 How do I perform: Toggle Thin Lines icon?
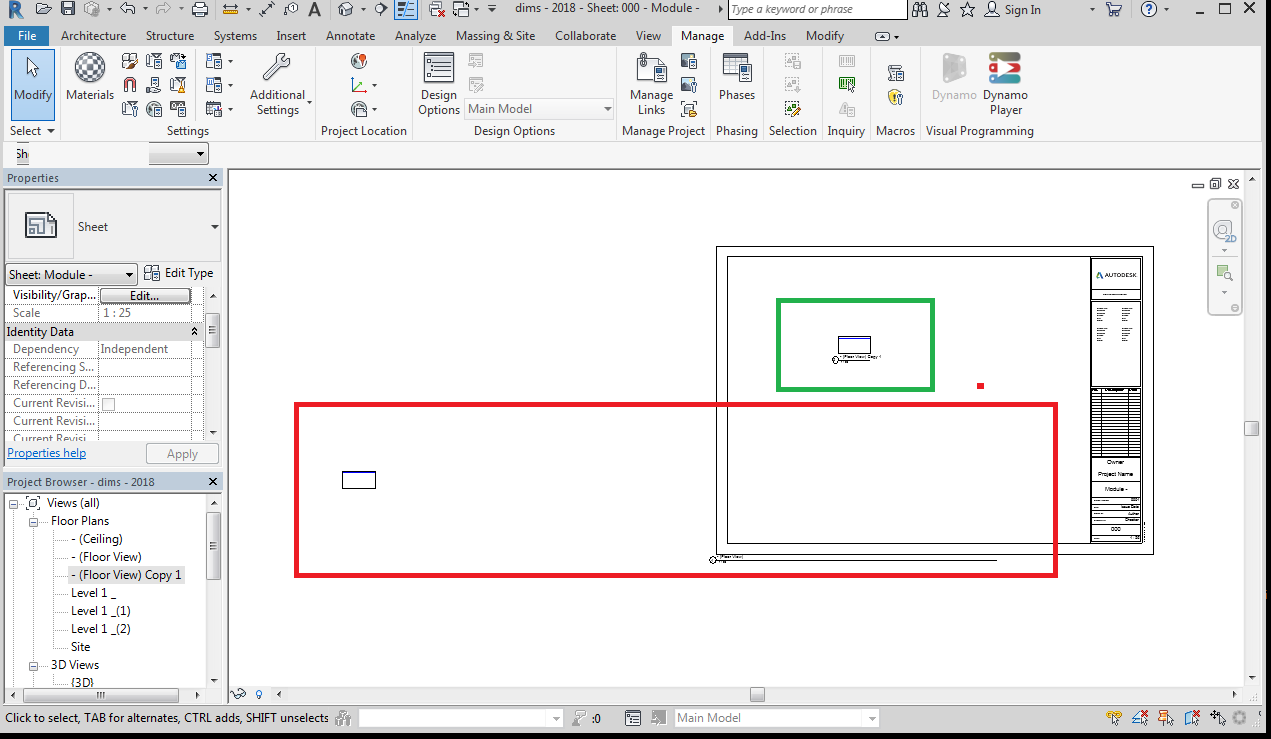pos(406,10)
